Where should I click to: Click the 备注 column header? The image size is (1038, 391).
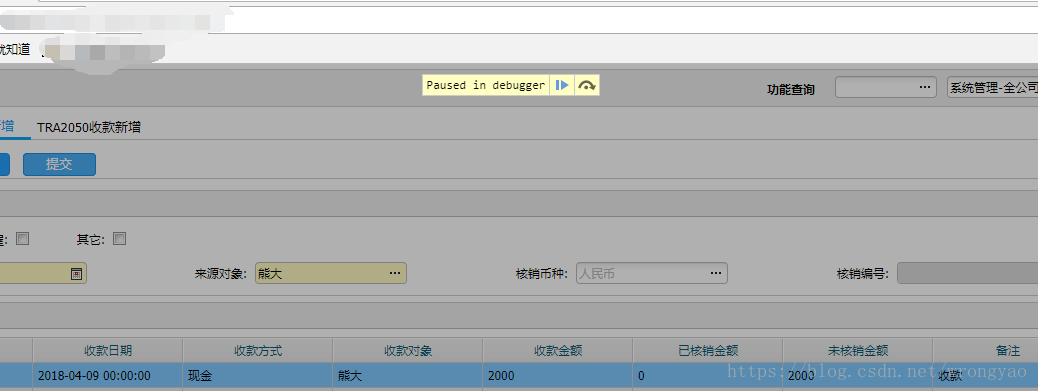[x=986, y=350]
